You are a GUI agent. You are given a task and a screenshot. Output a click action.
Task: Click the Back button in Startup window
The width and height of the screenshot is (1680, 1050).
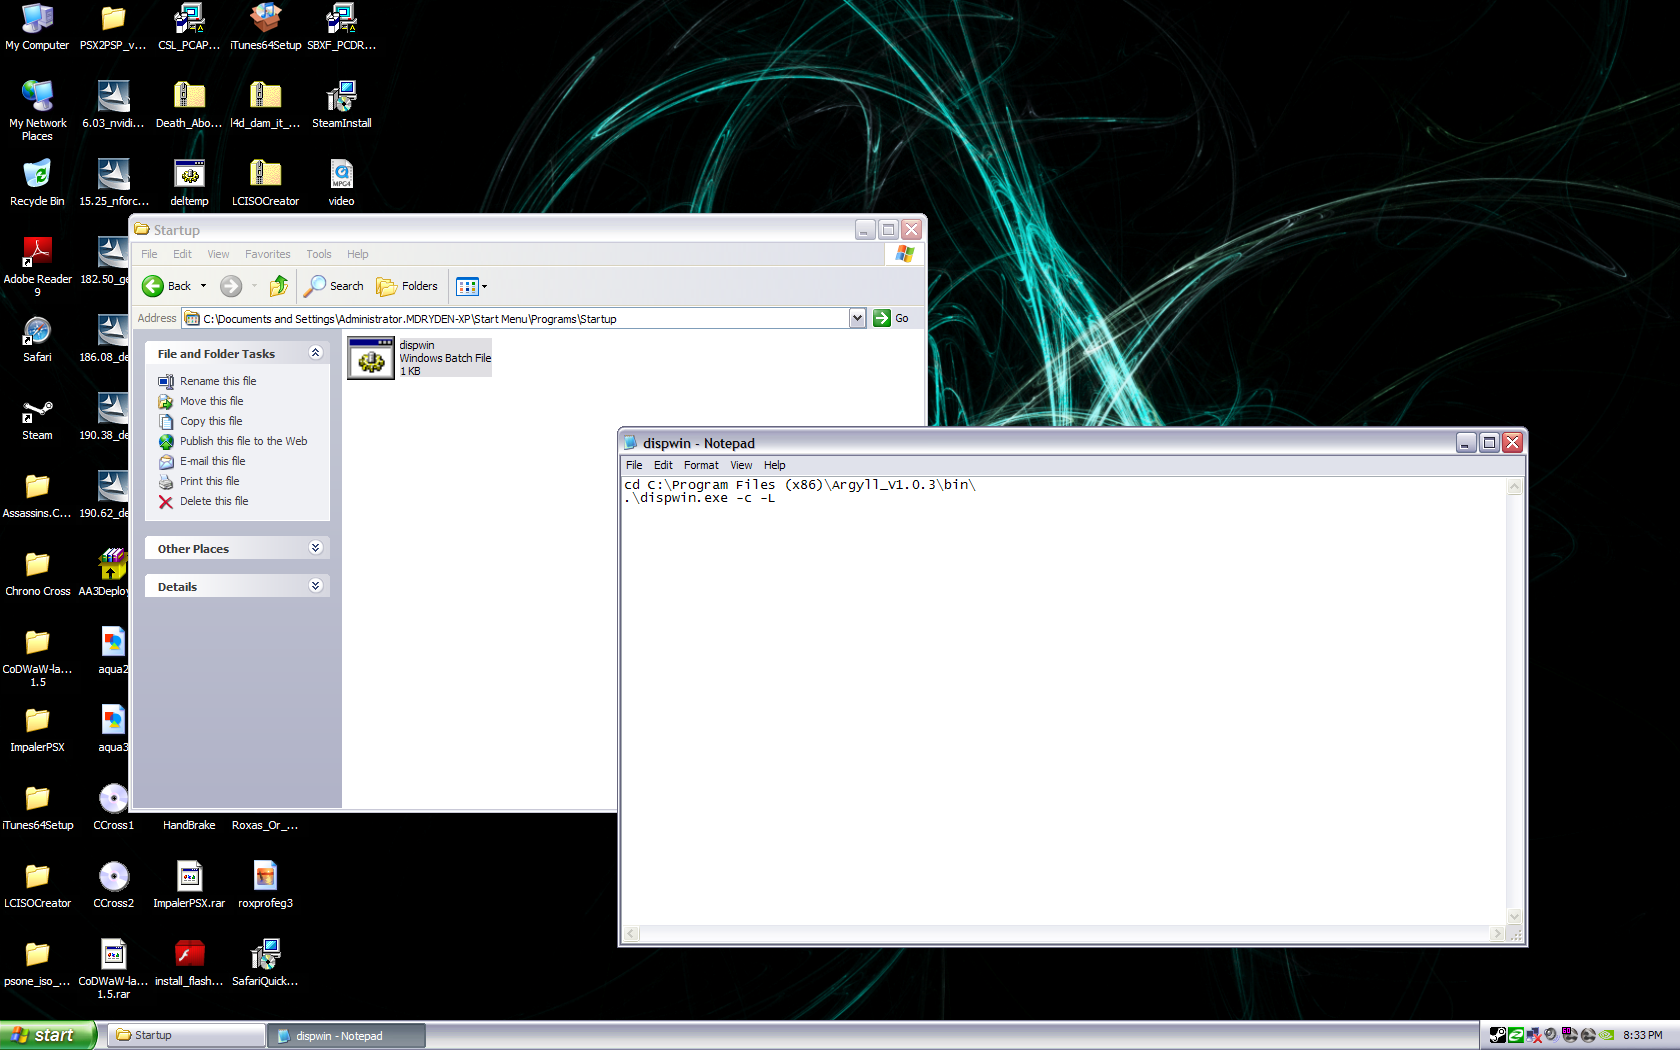[x=166, y=286]
